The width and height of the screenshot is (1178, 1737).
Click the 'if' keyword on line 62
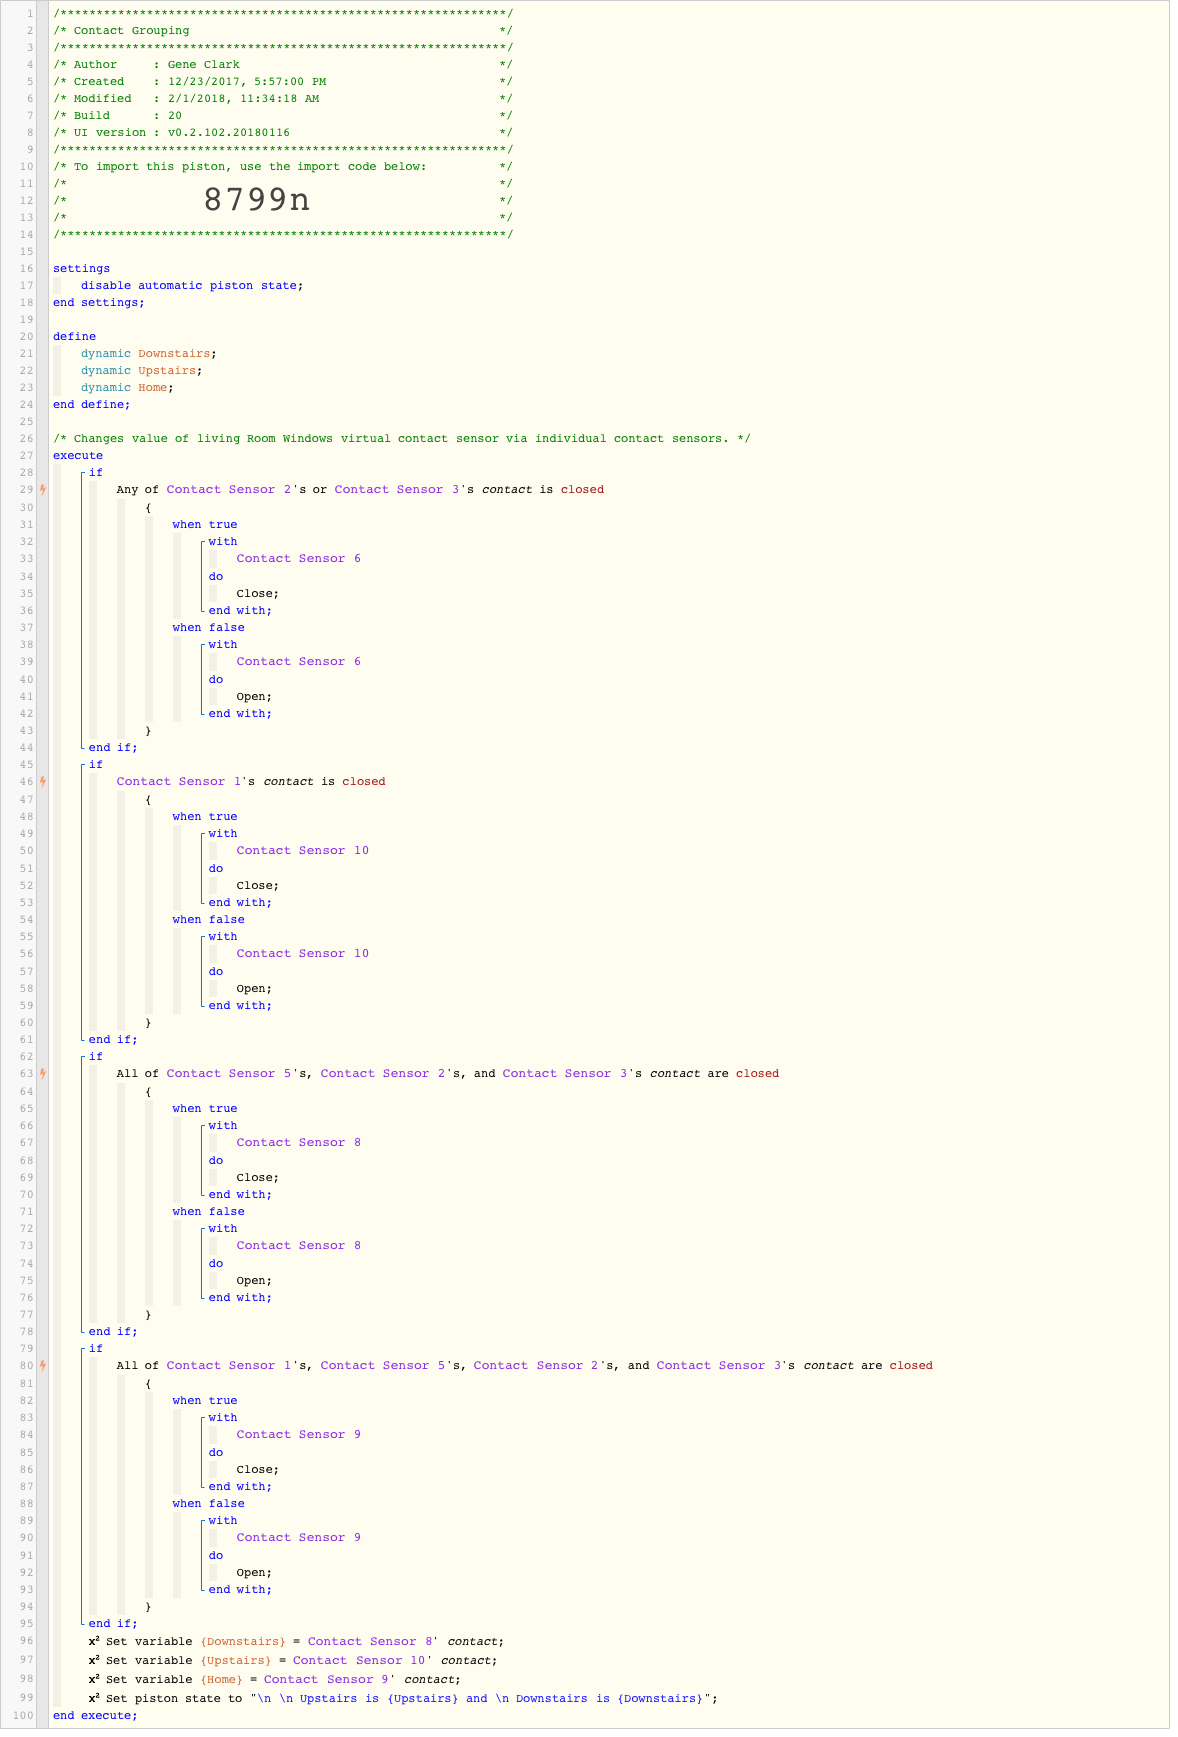[96, 1057]
